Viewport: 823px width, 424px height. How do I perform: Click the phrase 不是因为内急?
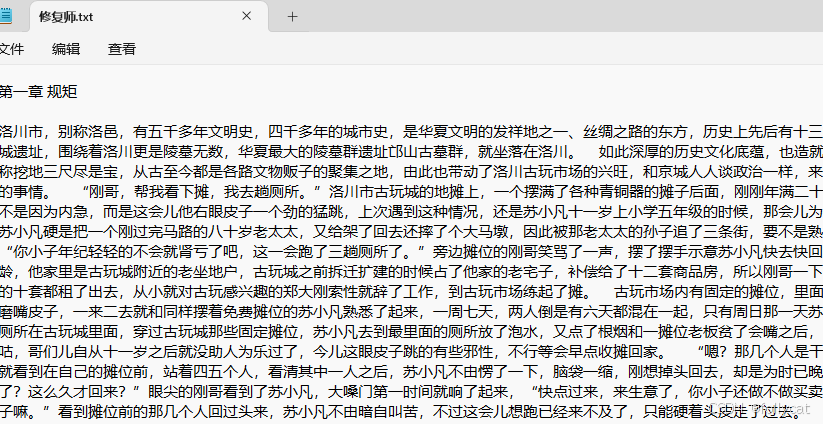coord(44,211)
